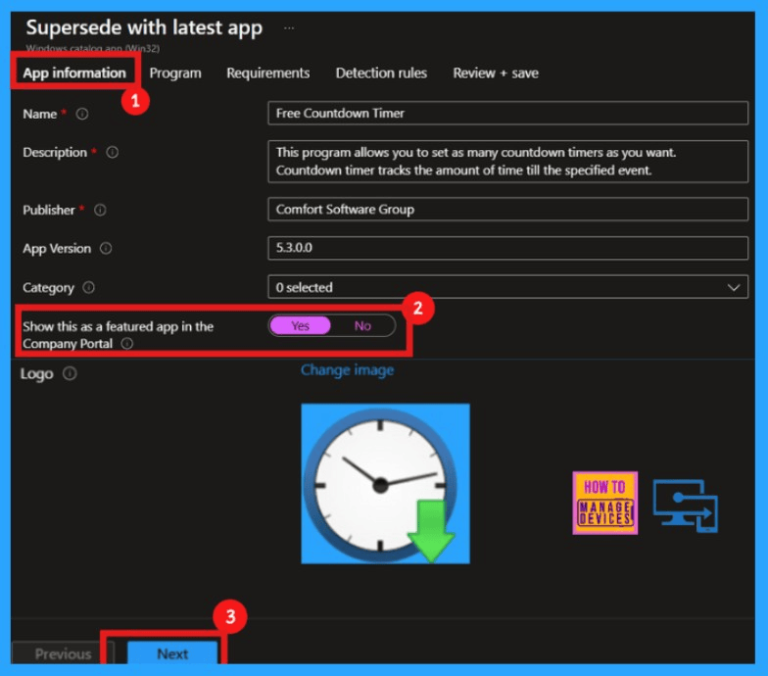Show info tooltip for Name field
Image resolution: width=768 pixels, height=676 pixels.
point(82,114)
